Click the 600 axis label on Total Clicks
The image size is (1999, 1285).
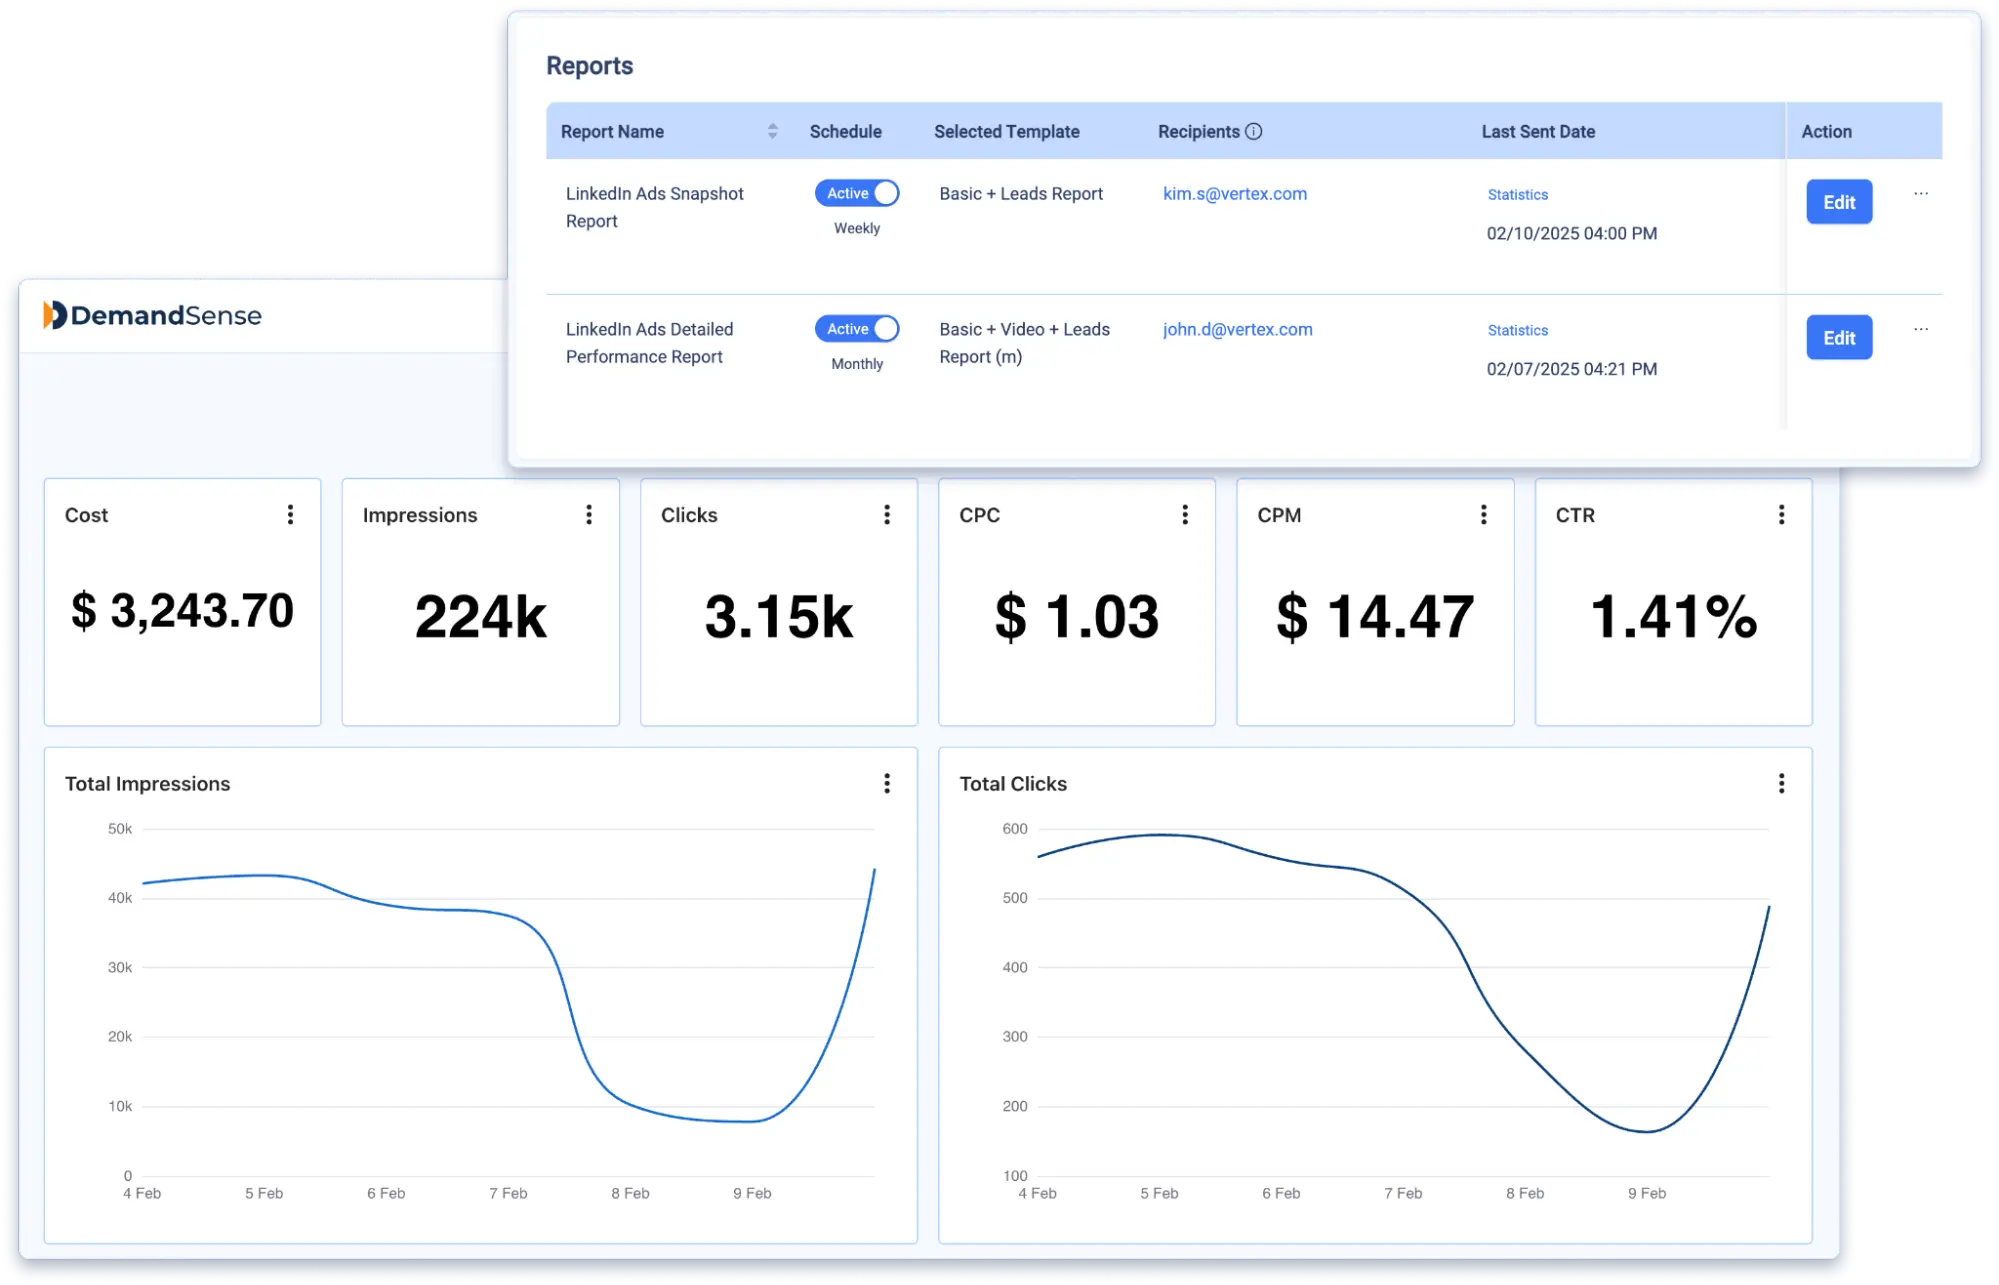pos(1015,829)
